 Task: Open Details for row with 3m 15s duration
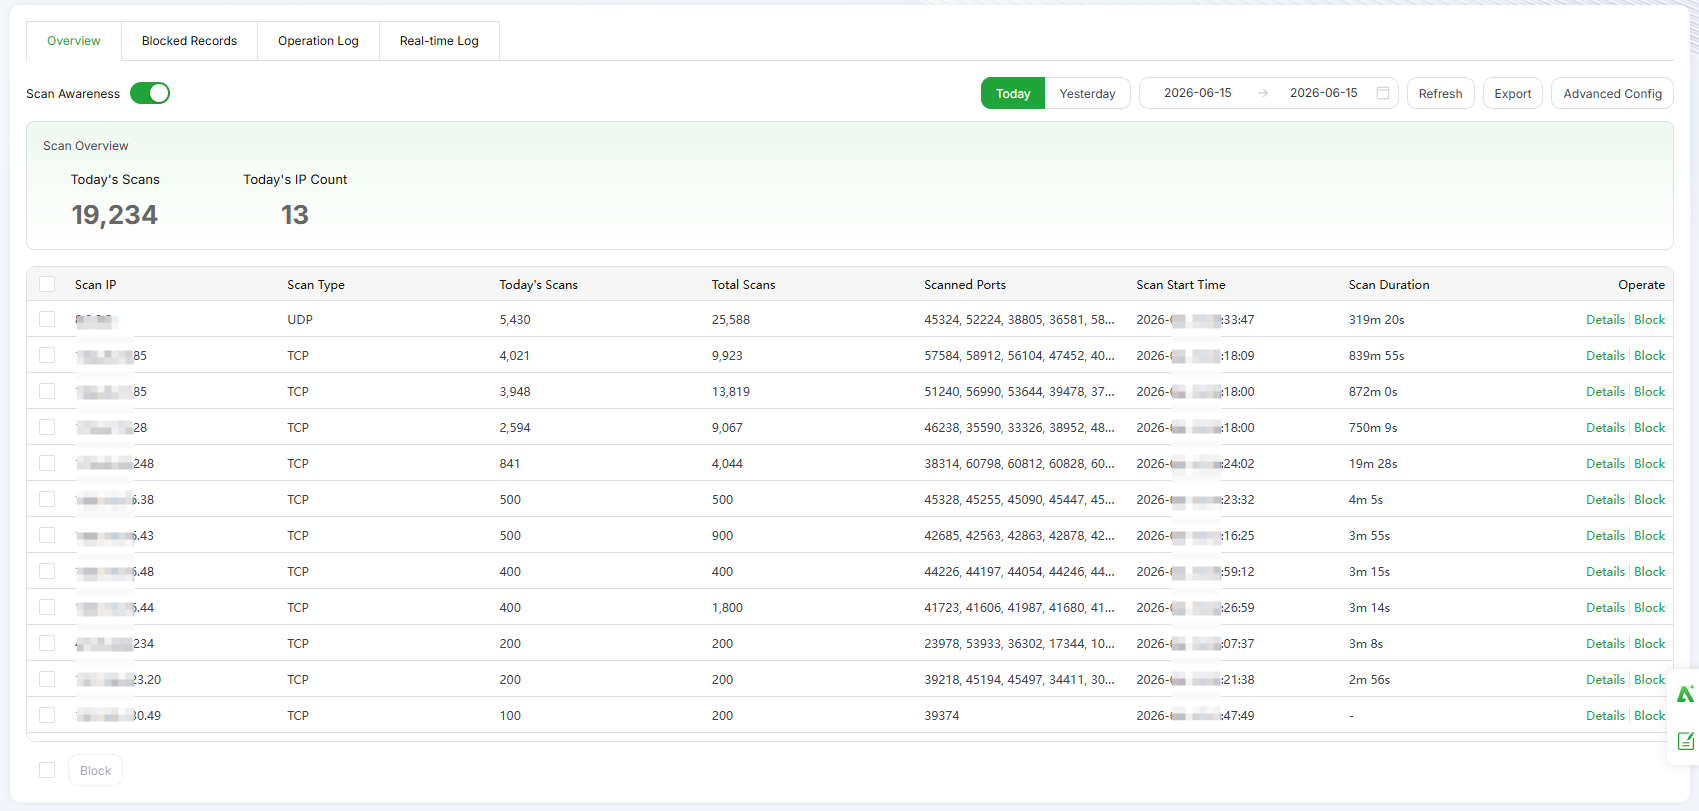coord(1605,571)
